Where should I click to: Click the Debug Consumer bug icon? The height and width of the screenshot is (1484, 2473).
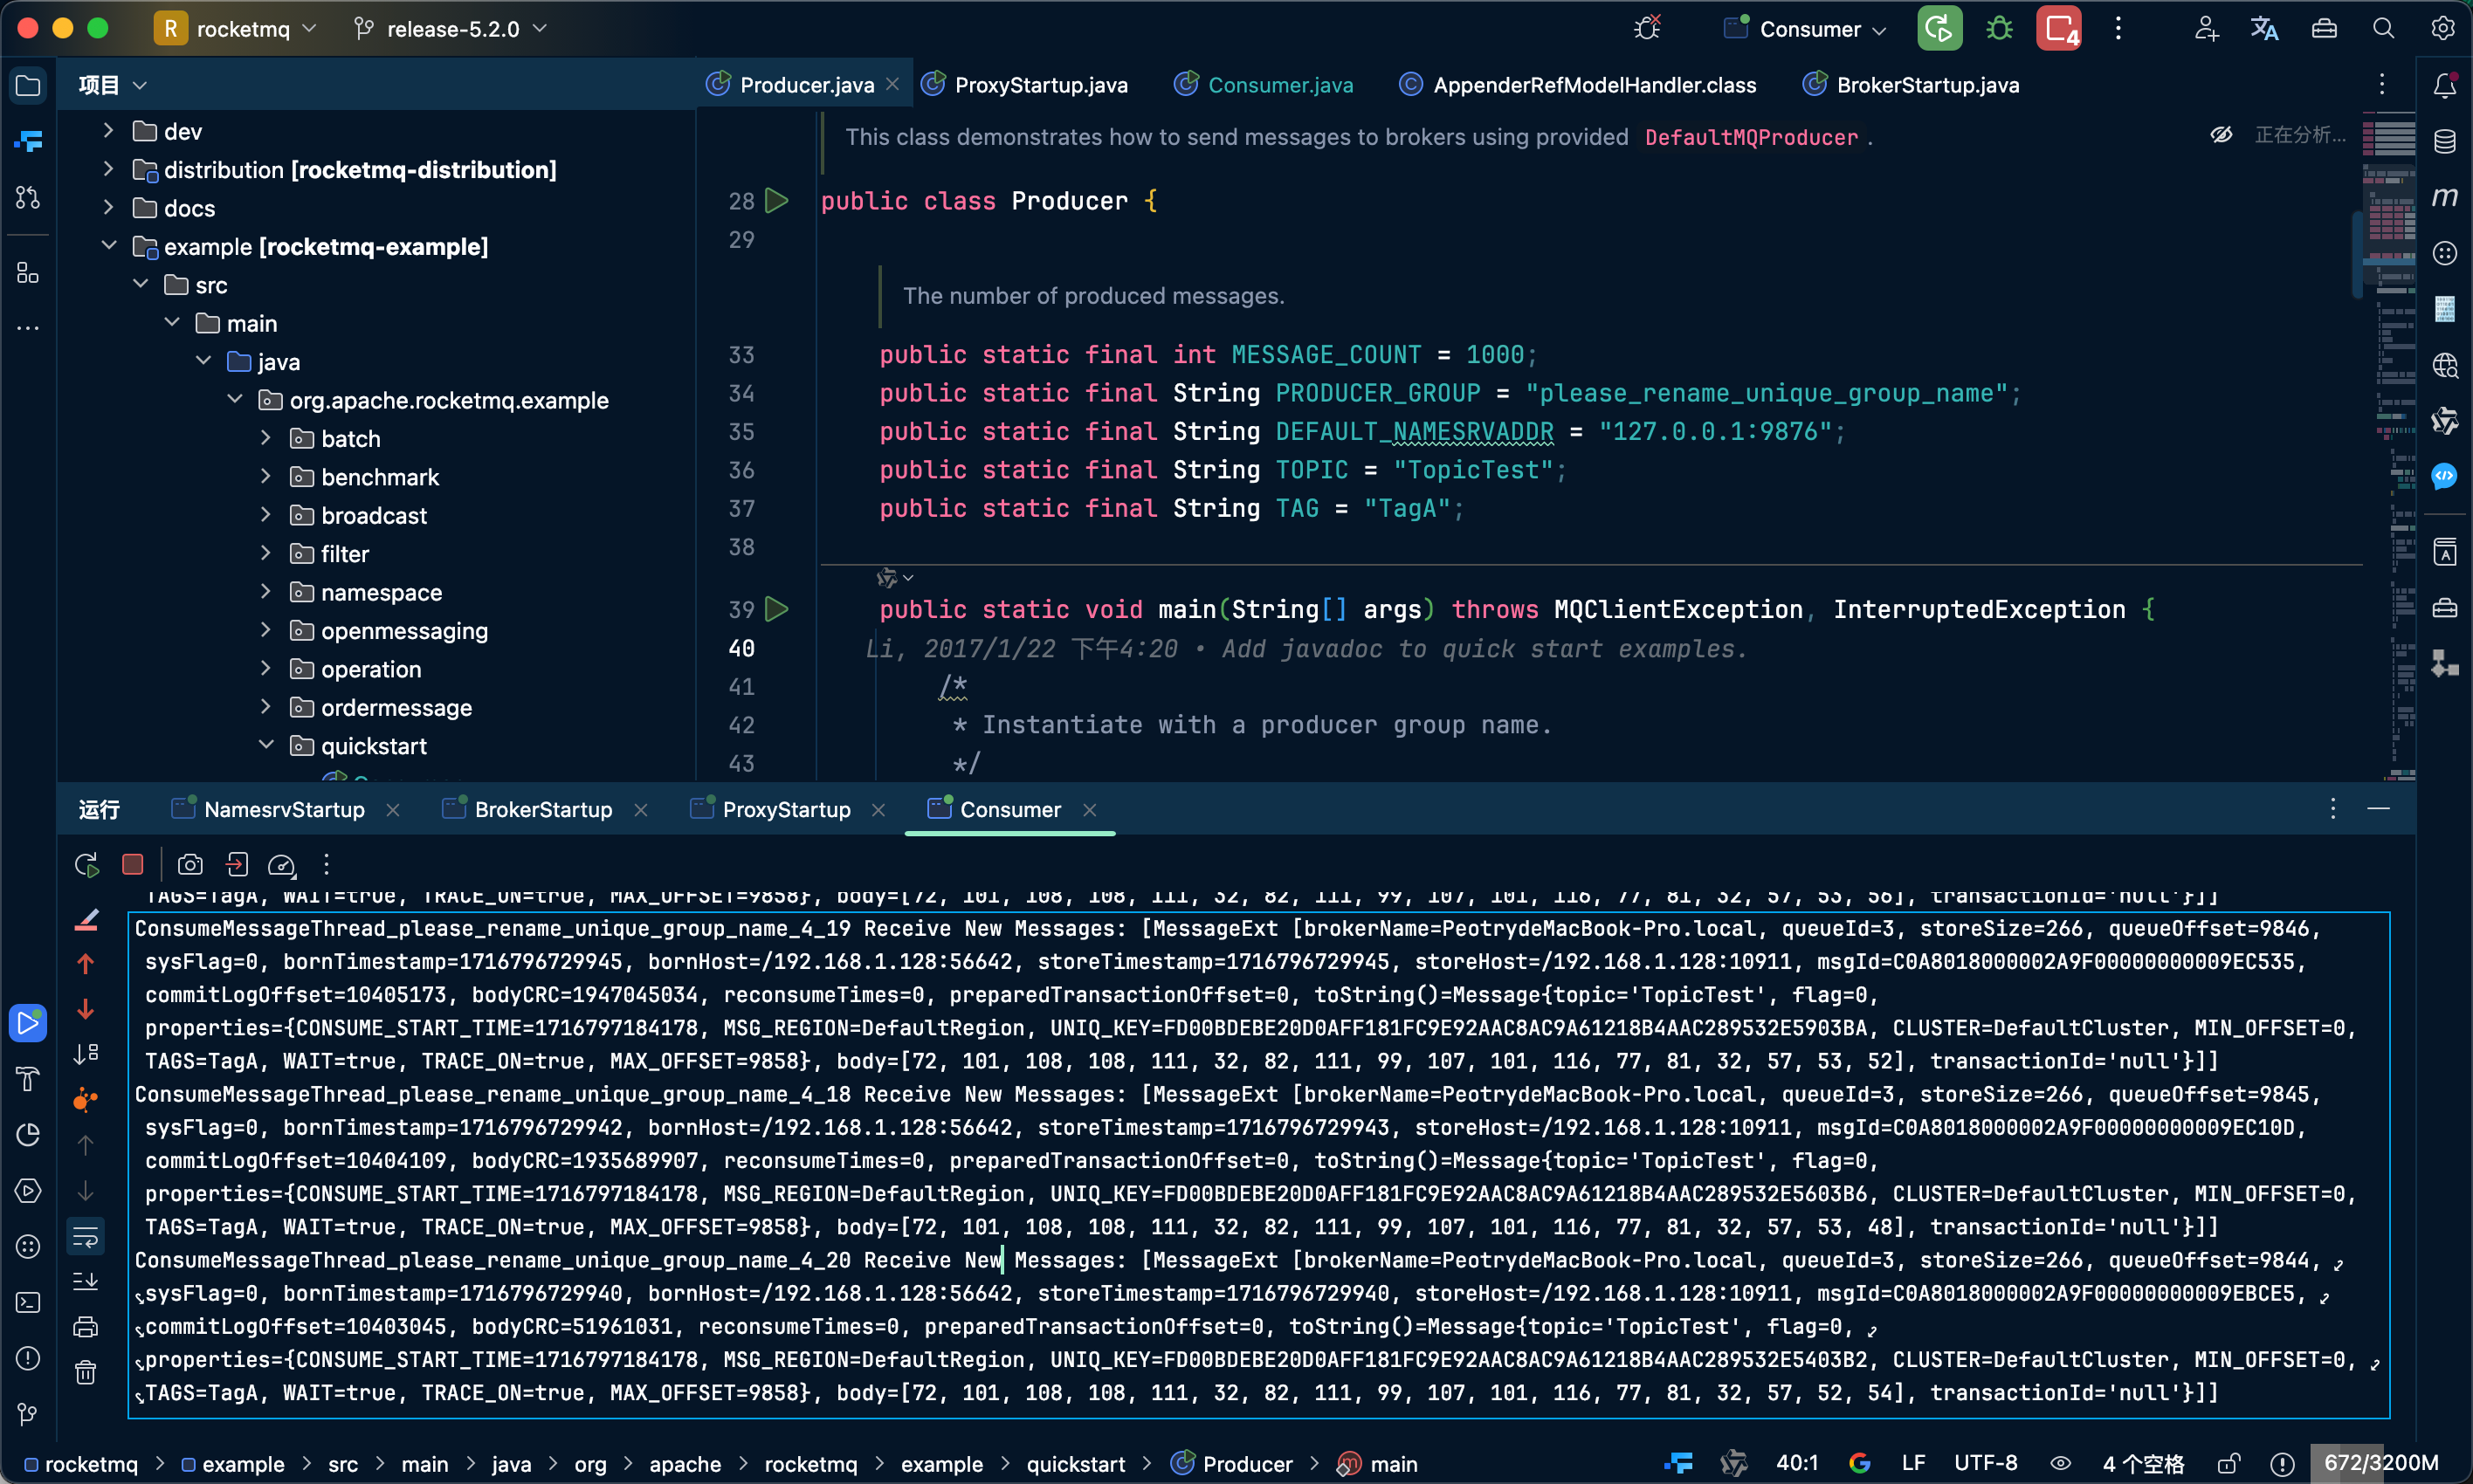tap(1999, 29)
